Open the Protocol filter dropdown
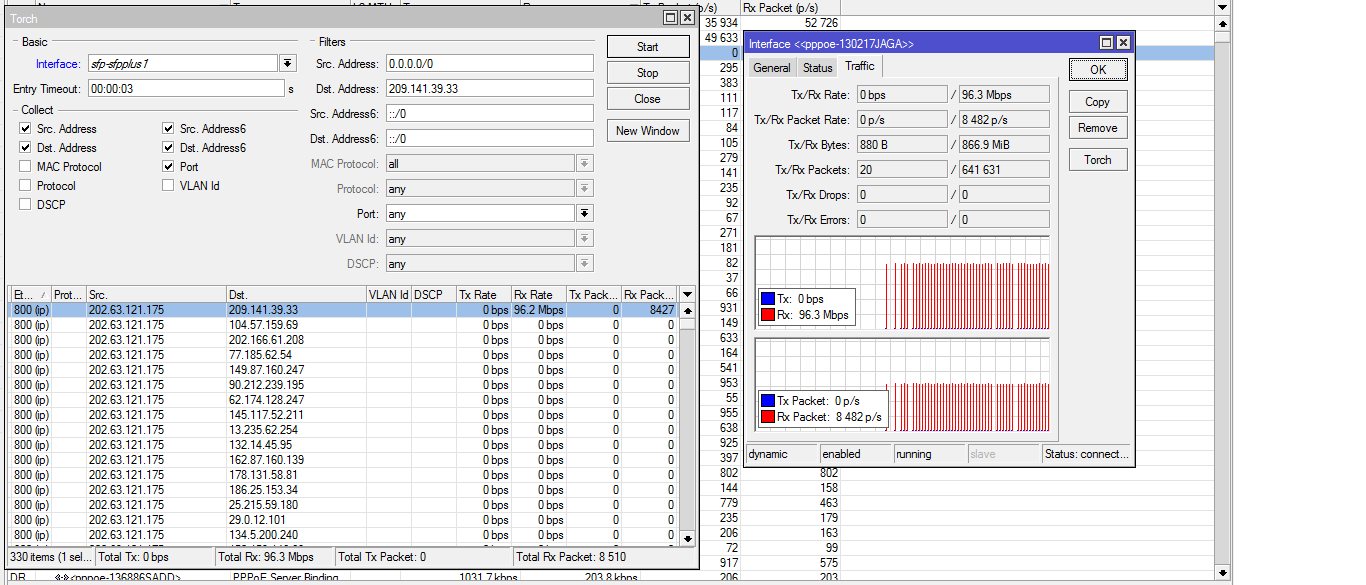This screenshot has width=1366, height=585. tap(585, 189)
